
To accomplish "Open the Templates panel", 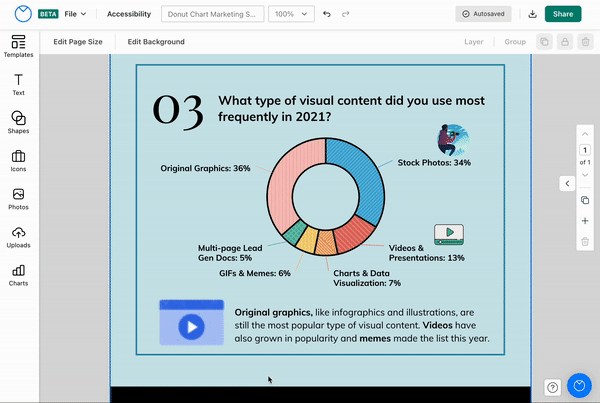I will [x=18, y=46].
